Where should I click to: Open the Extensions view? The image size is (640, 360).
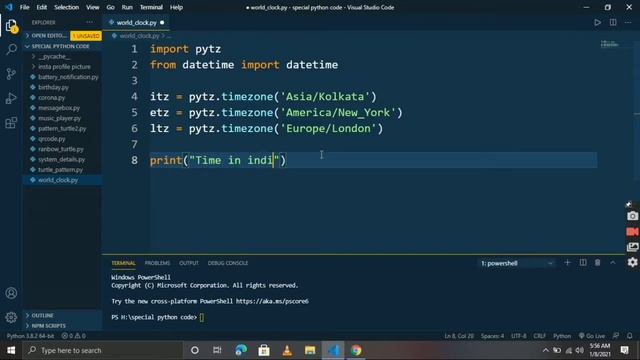click(x=11, y=122)
